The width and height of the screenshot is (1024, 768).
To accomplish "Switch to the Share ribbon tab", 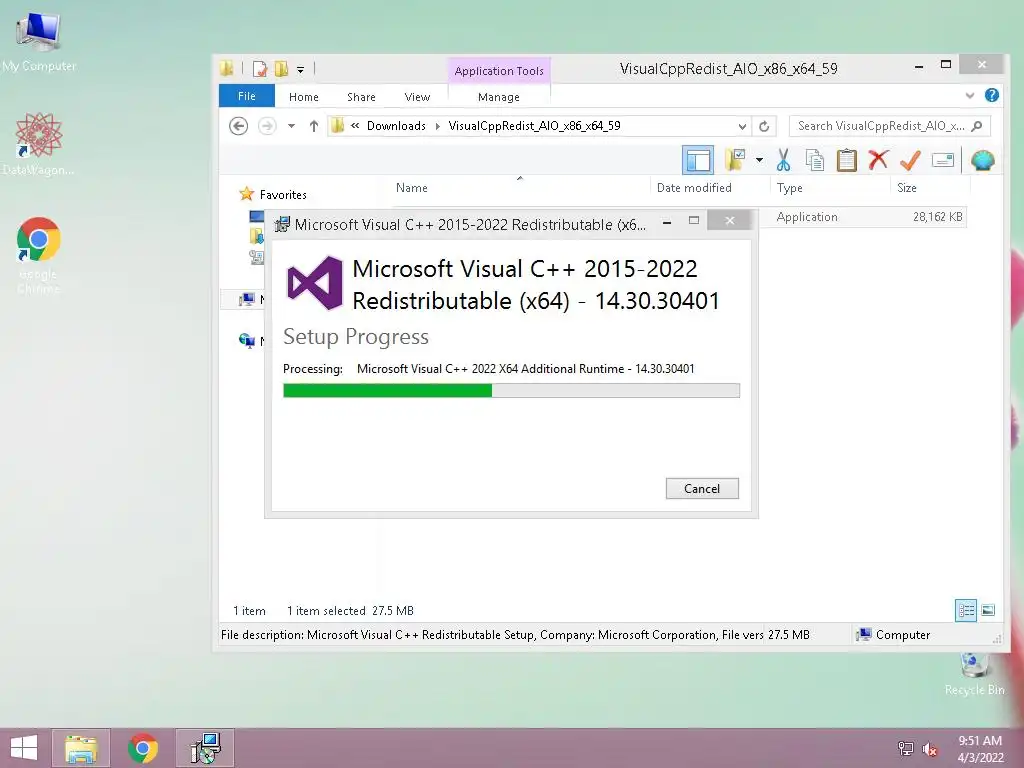I will 361,97.
